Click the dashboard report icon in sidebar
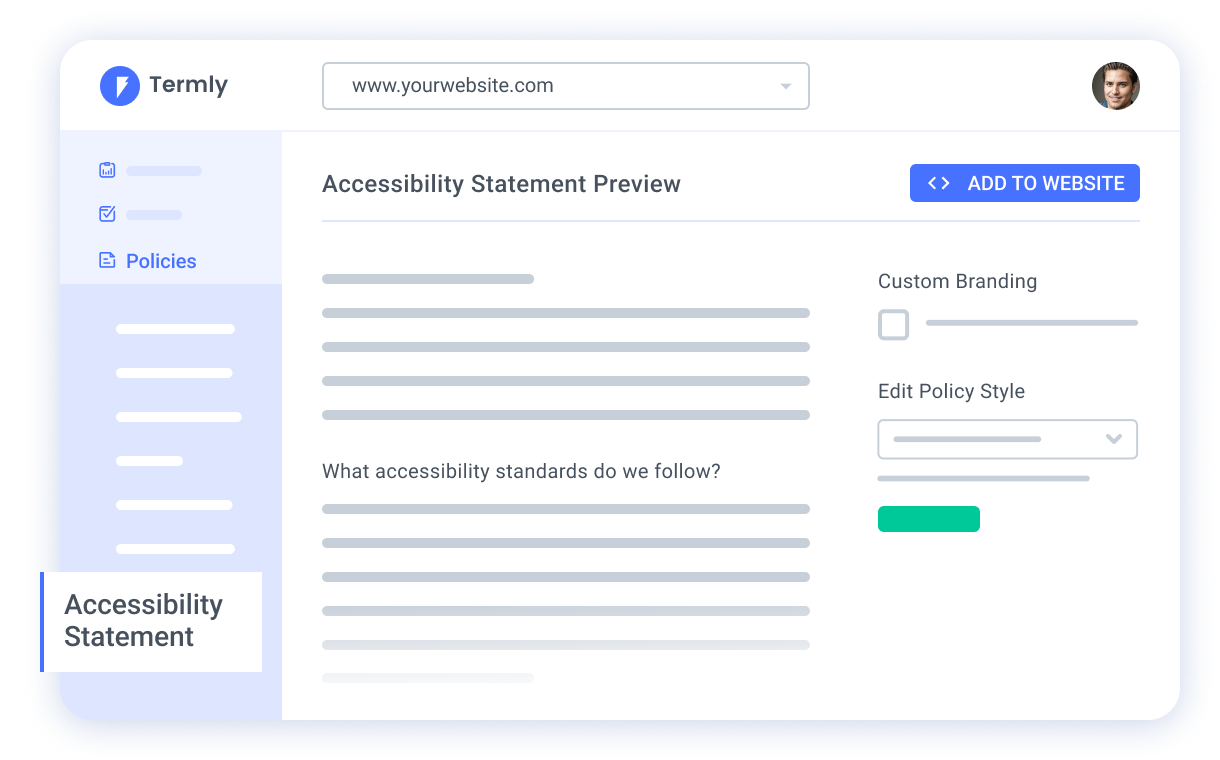1220x760 pixels. [107, 170]
